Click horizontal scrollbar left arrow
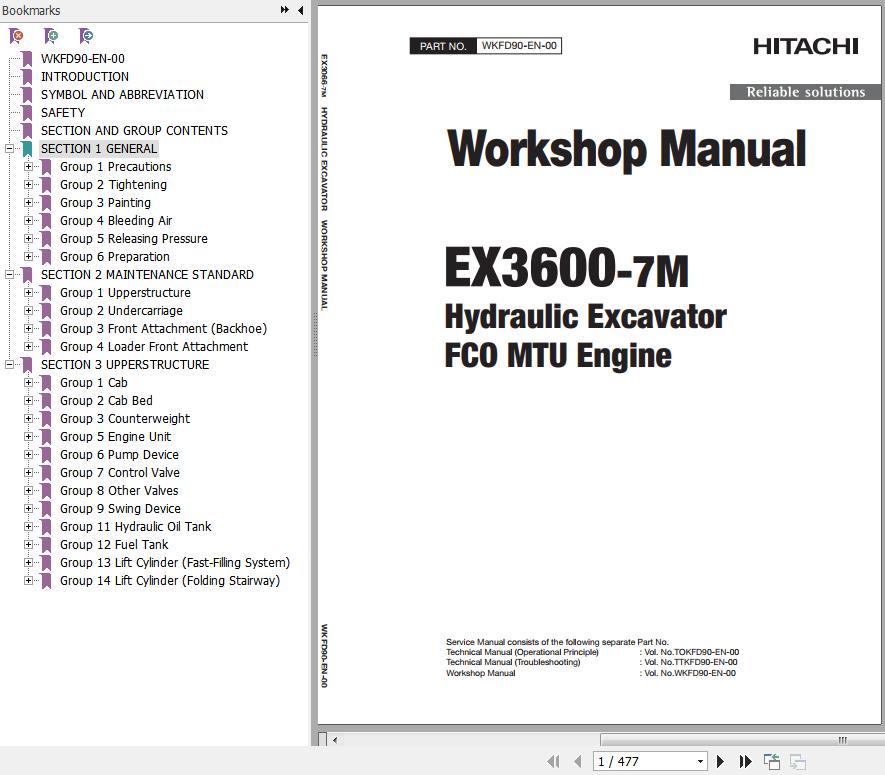Image resolution: width=885 pixels, height=775 pixels. point(335,740)
